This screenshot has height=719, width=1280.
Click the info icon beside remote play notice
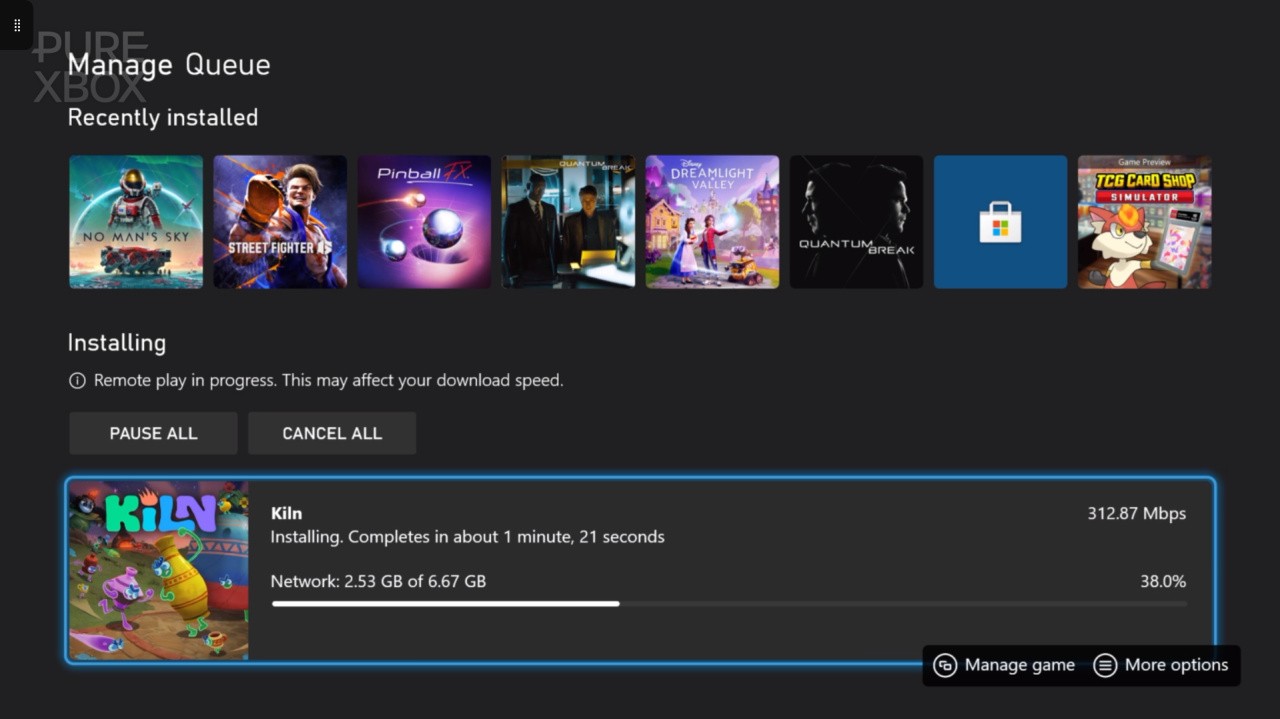pyautogui.click(x=77, y=380)
